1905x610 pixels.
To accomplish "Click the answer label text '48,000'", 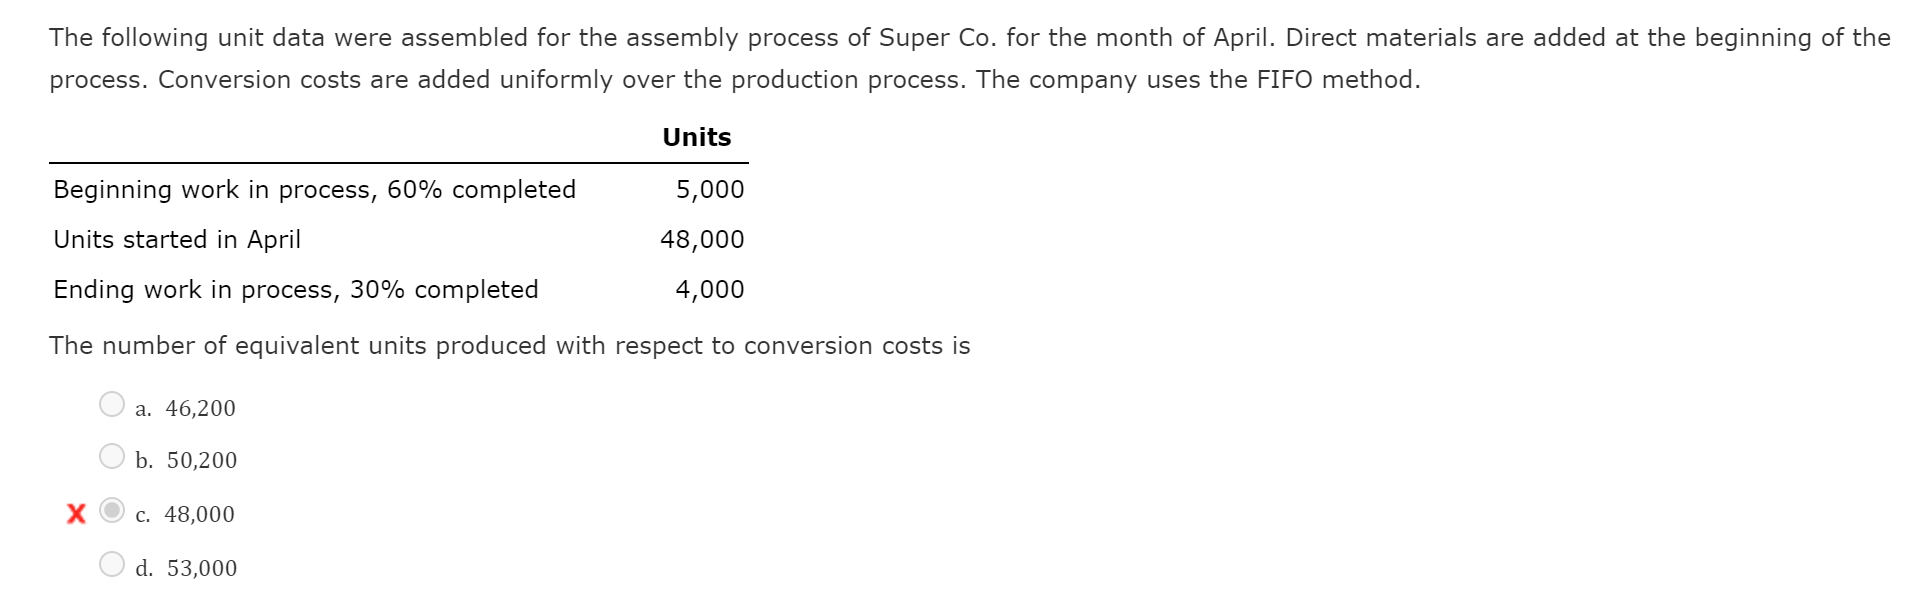I will pyautogui.click(x=200, y=514).
